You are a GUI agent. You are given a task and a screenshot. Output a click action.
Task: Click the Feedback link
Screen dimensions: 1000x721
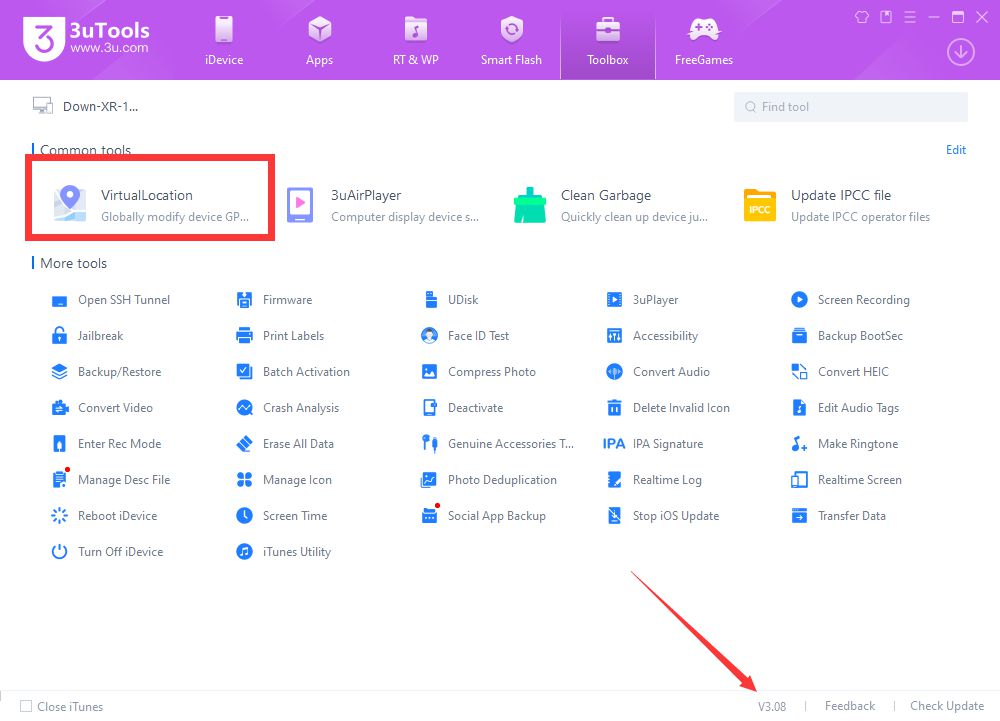[x=849, y=706]
